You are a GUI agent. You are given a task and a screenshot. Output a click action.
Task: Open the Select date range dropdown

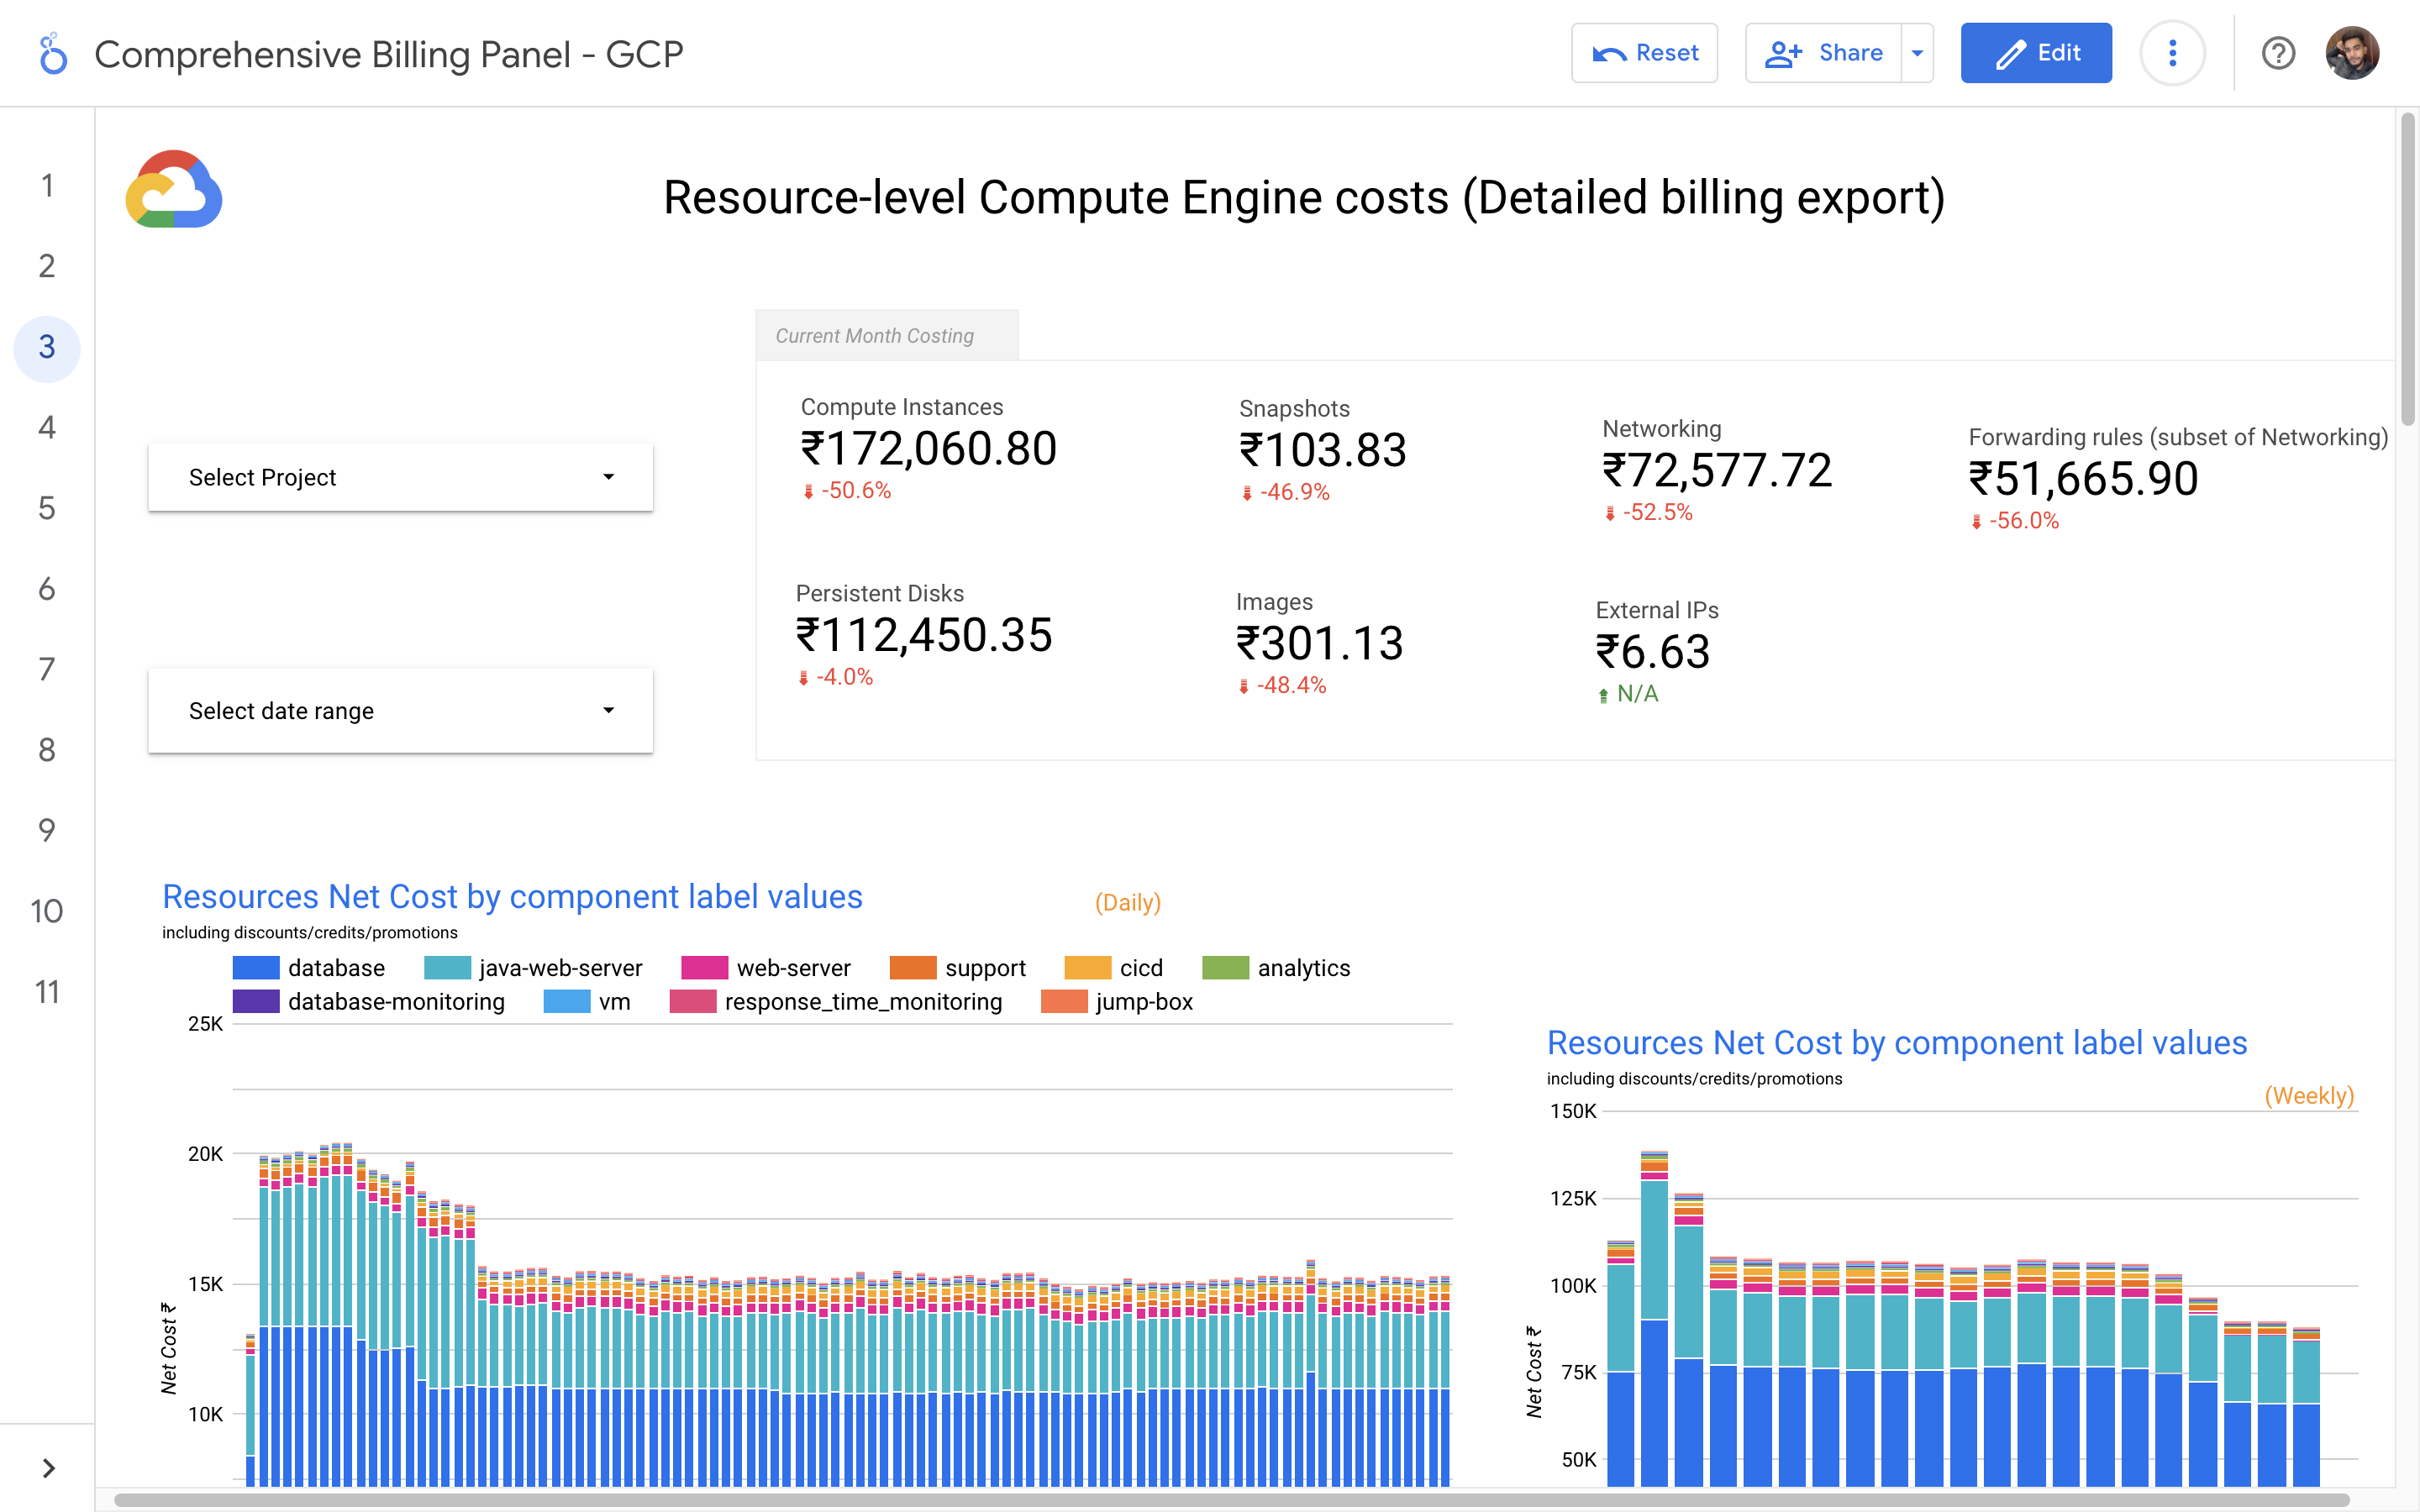pos(400,711)
